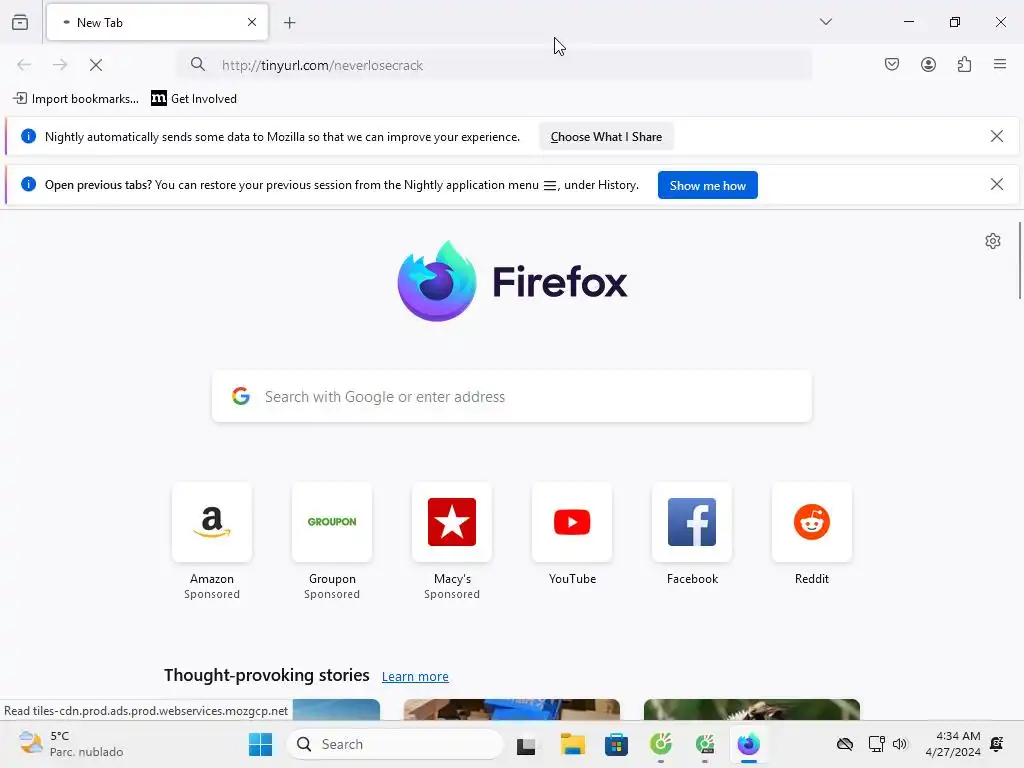The image size is (1024, 768).
Task: Open the Windows Start menu
Action: point(261,744)
